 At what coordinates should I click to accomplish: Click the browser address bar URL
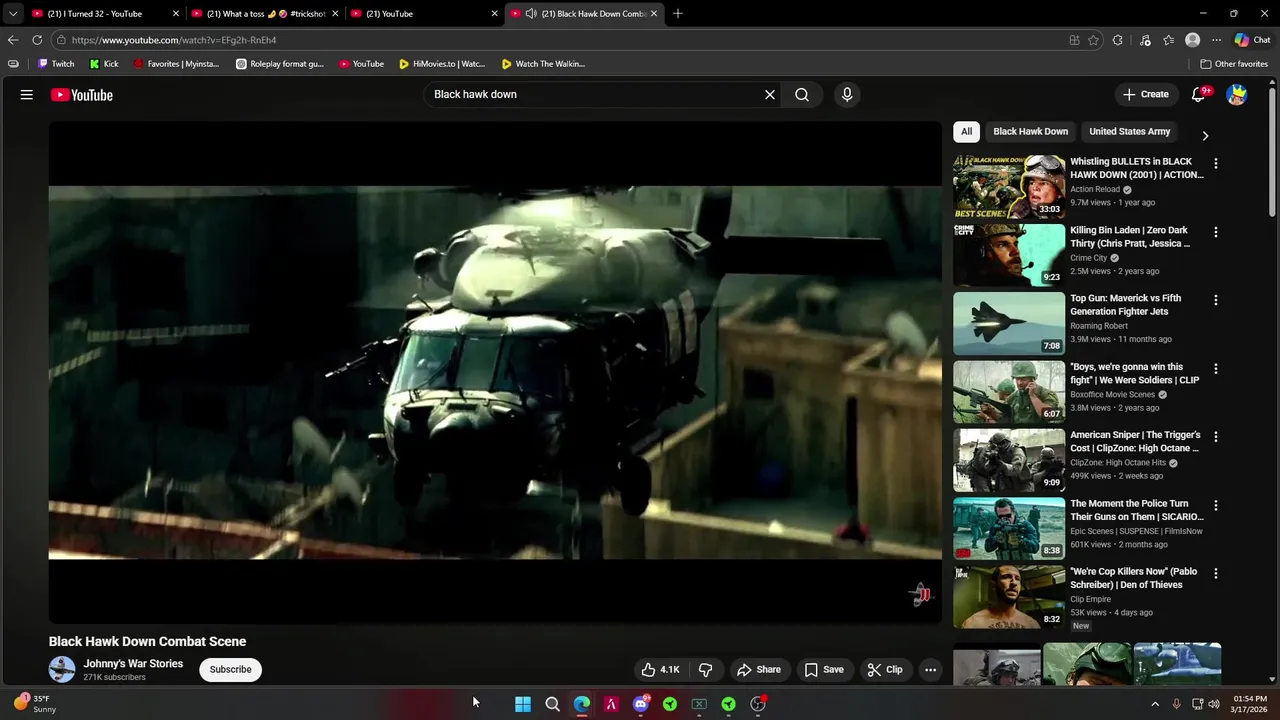pyautogui.click(x=174, y=40)
